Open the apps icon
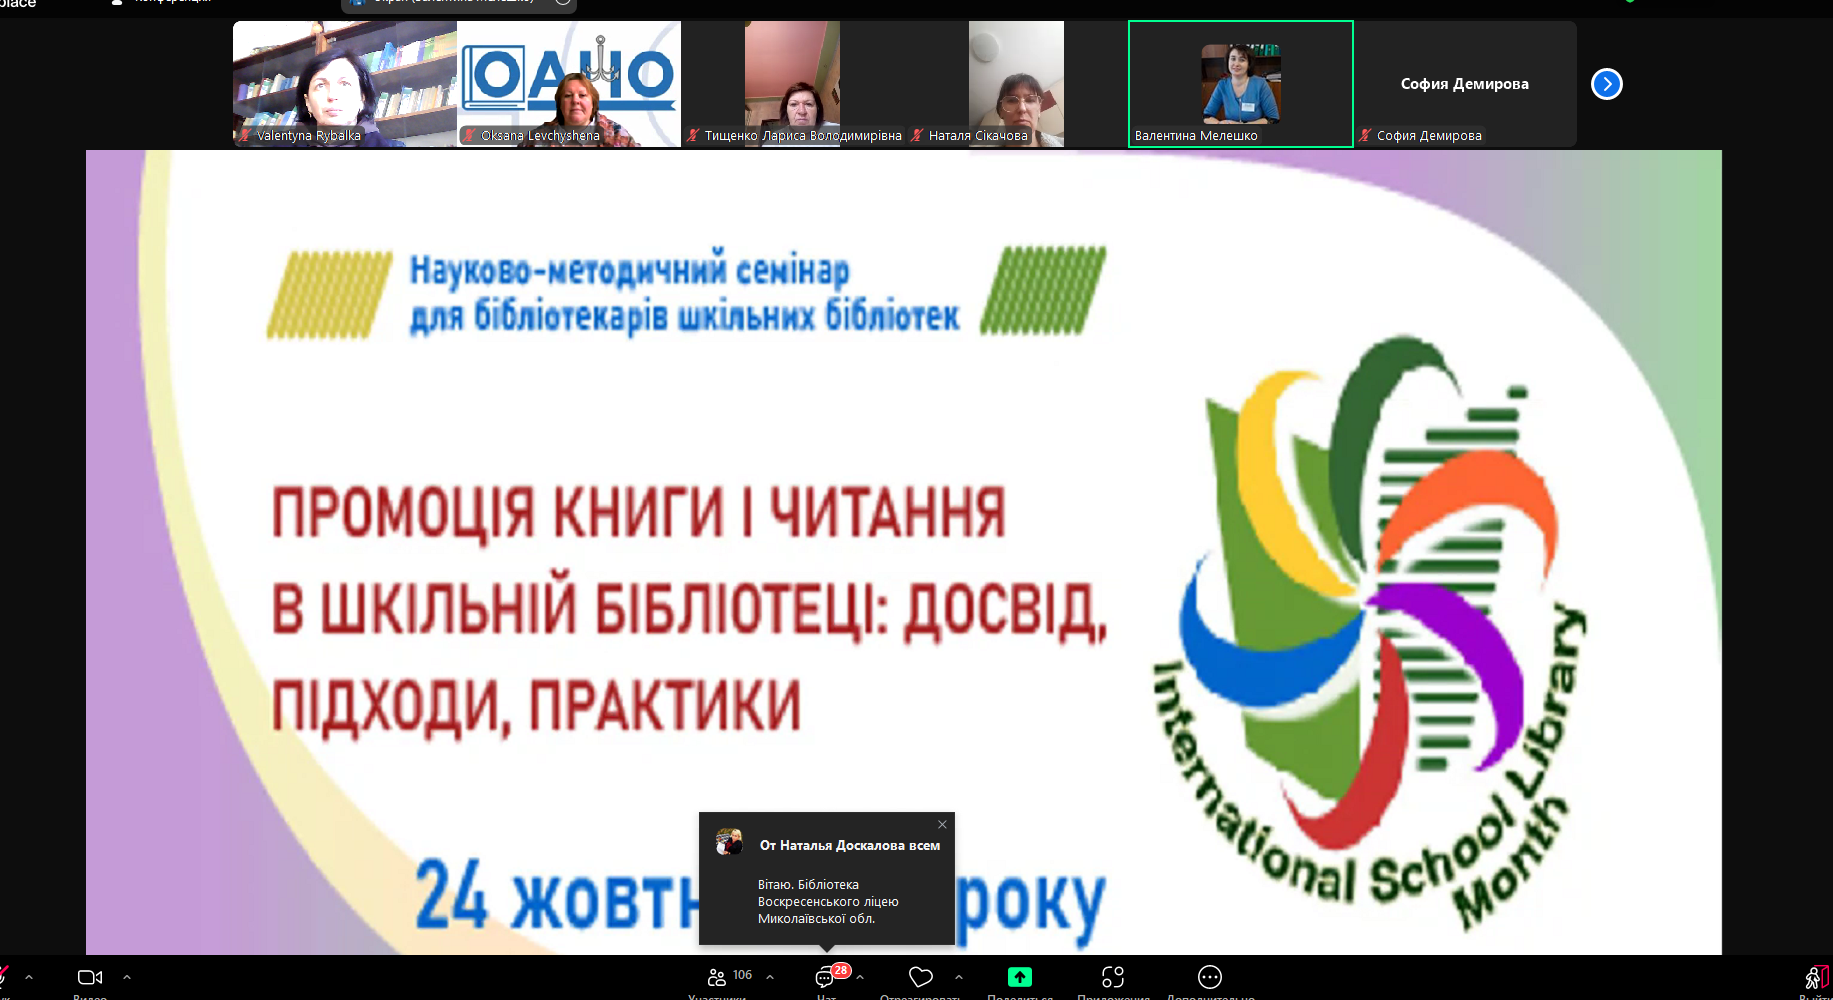Viewport: 1833px width, 1000px height. click(1113, 977)
